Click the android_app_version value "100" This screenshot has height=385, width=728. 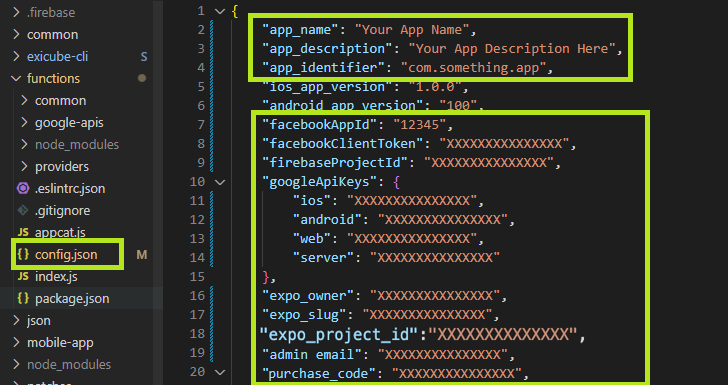coord(458,105)
